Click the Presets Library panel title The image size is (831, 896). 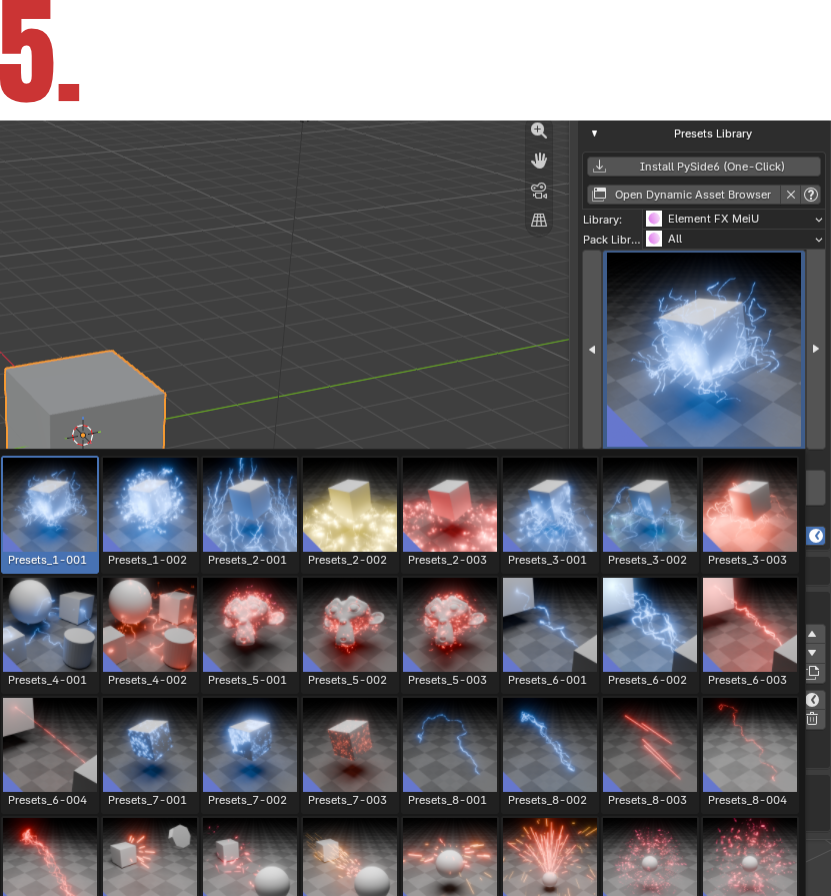(712, 134)
